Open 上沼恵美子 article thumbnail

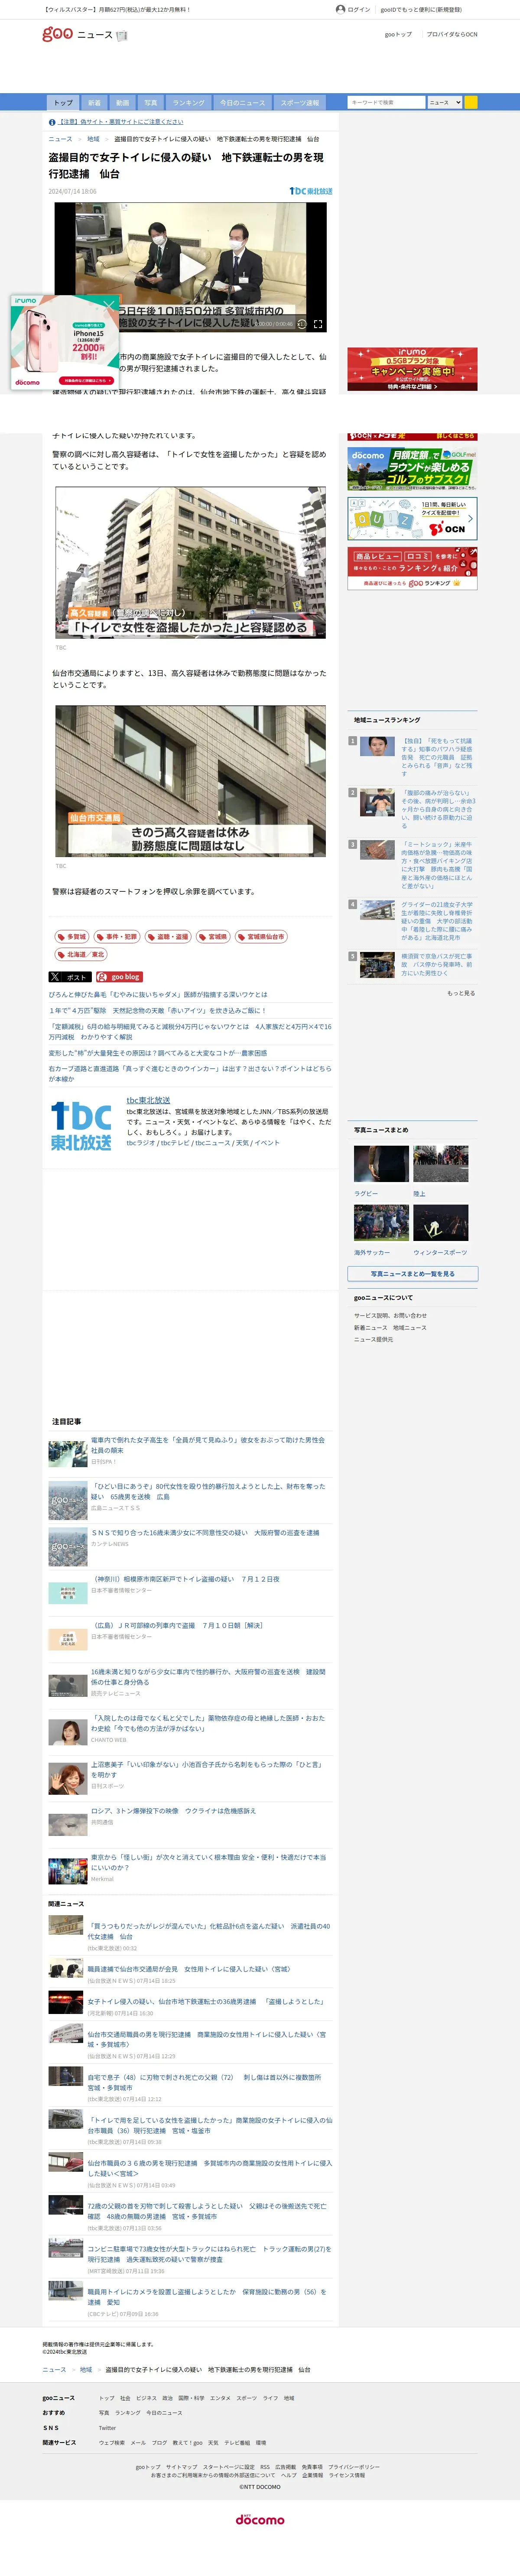click(68, 1779)
